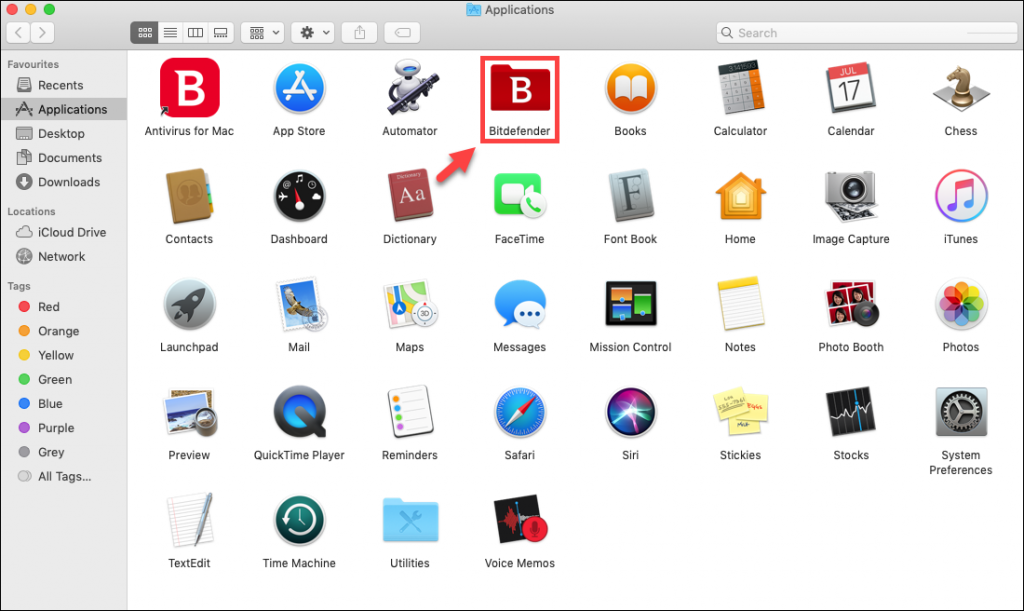Switch to list view
1024x611 pixels.
coord(170,33)
